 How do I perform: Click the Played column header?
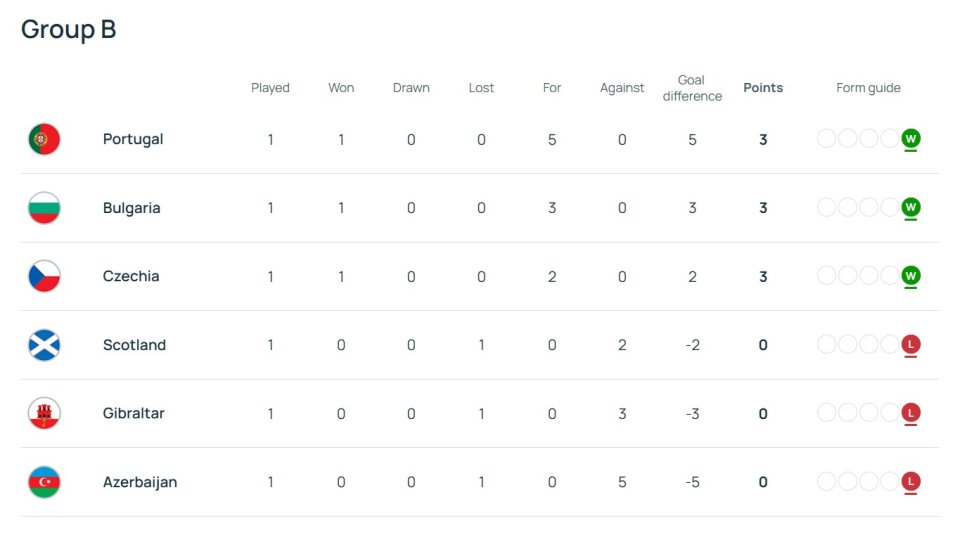tap(270, 88)
